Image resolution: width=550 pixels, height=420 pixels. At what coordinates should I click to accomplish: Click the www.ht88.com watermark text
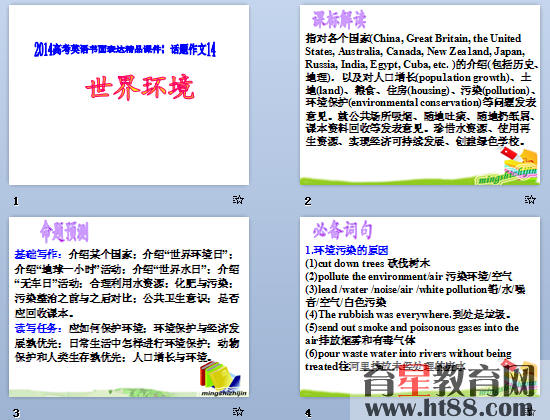point(449,408)
